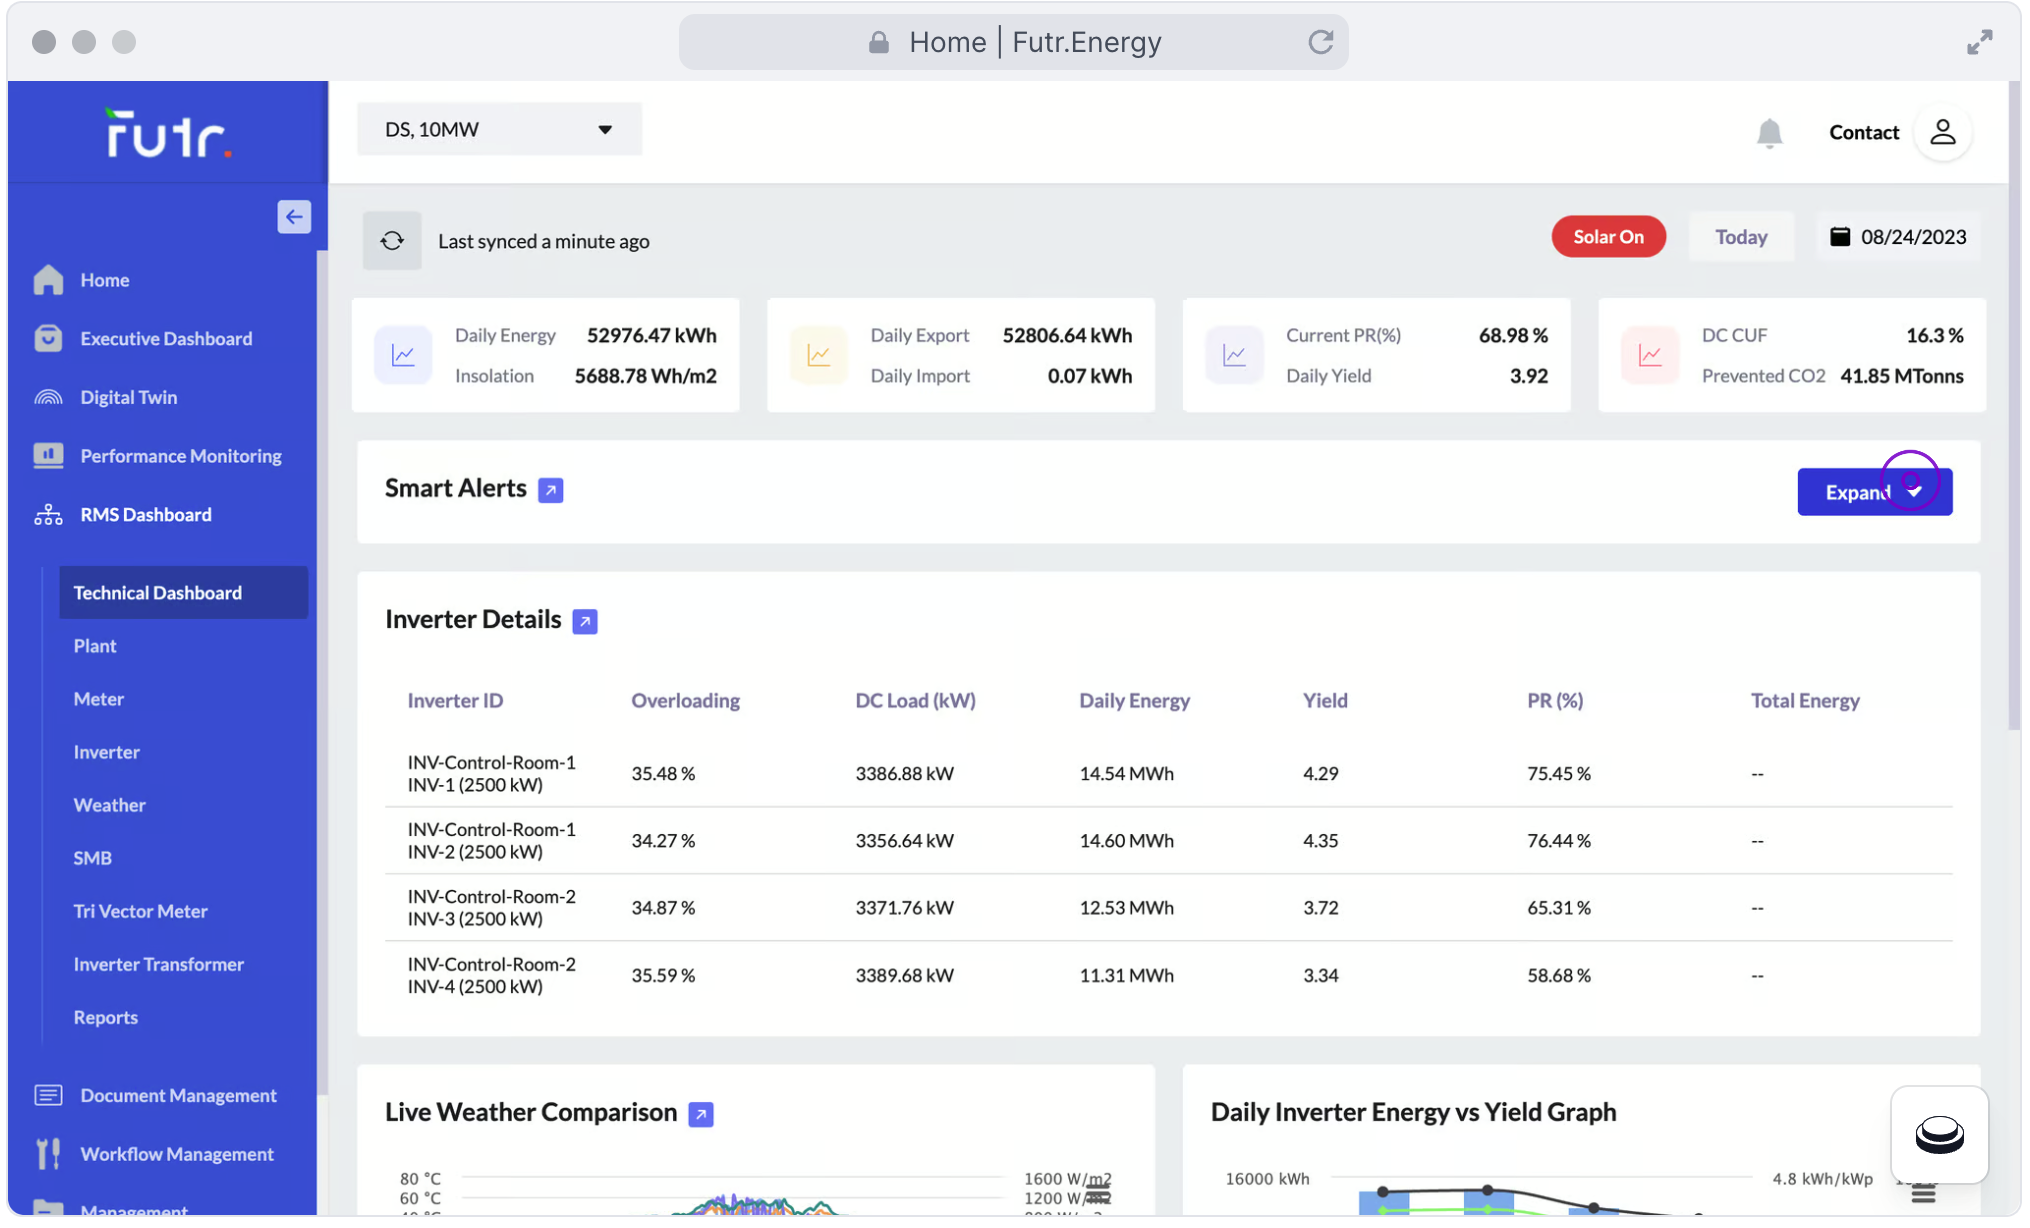Select the Meter submenu item
The image size is (2030, 1228).
coord(98,699)
